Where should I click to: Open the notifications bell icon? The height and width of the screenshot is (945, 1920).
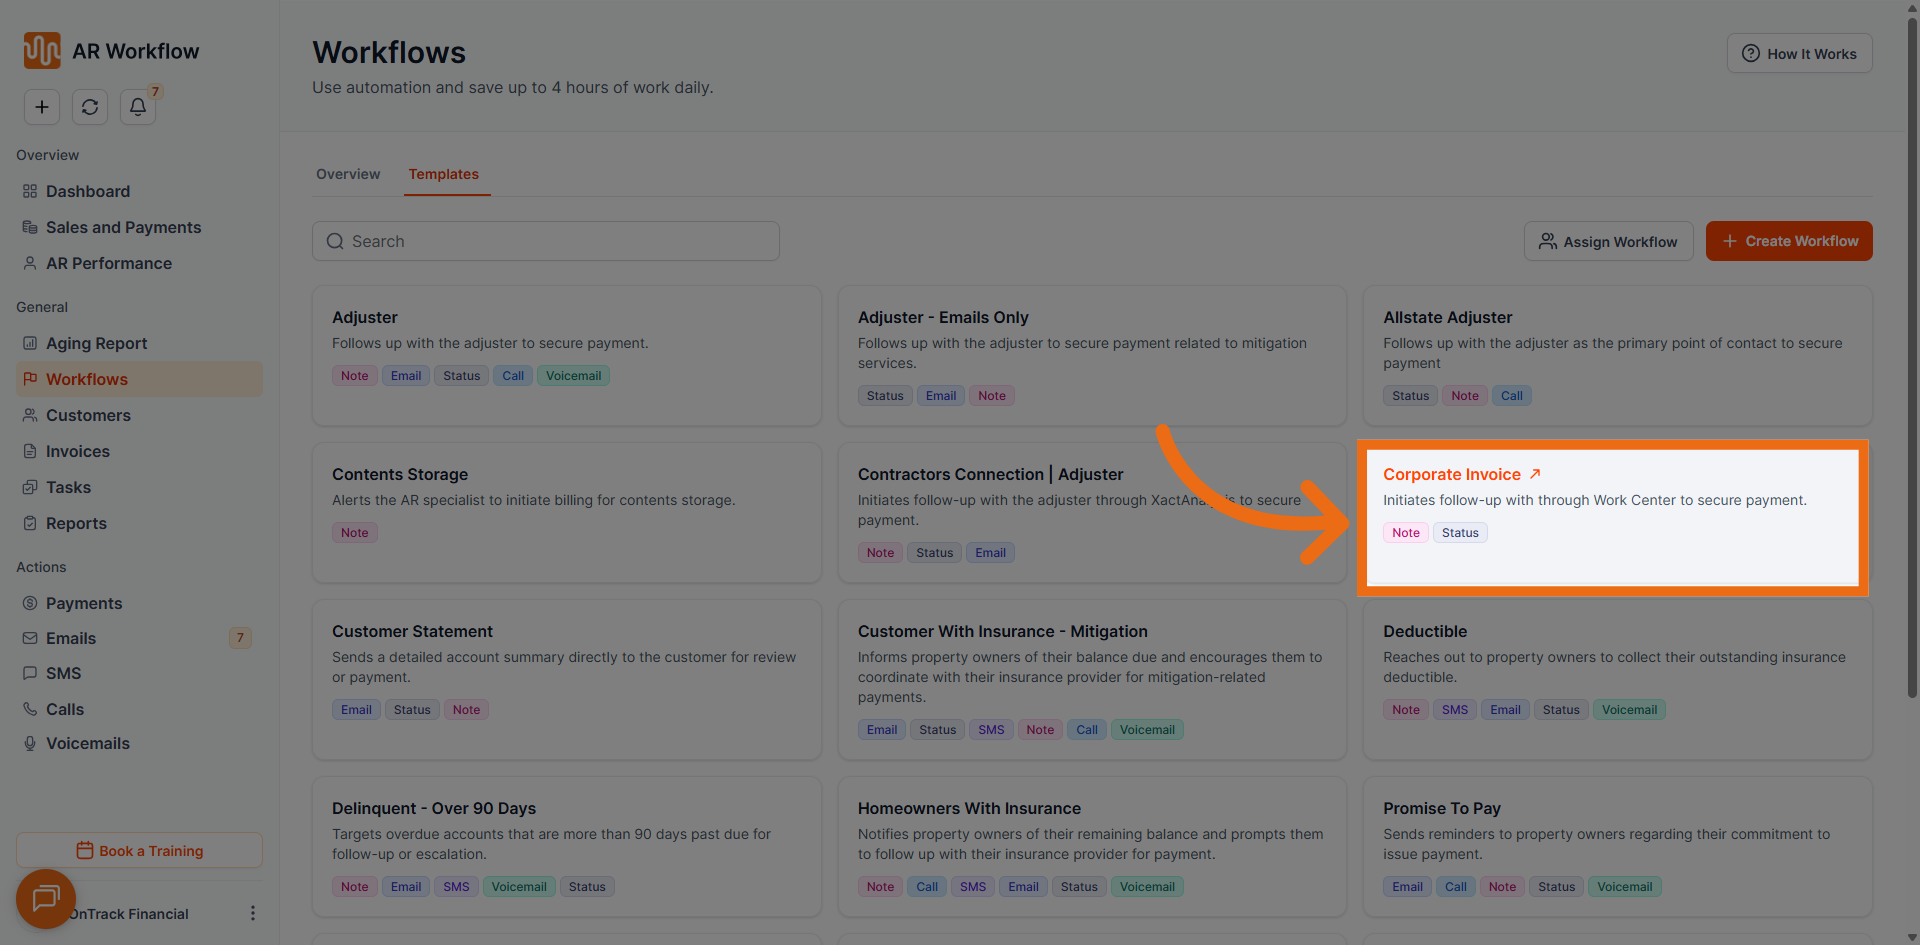138,107
